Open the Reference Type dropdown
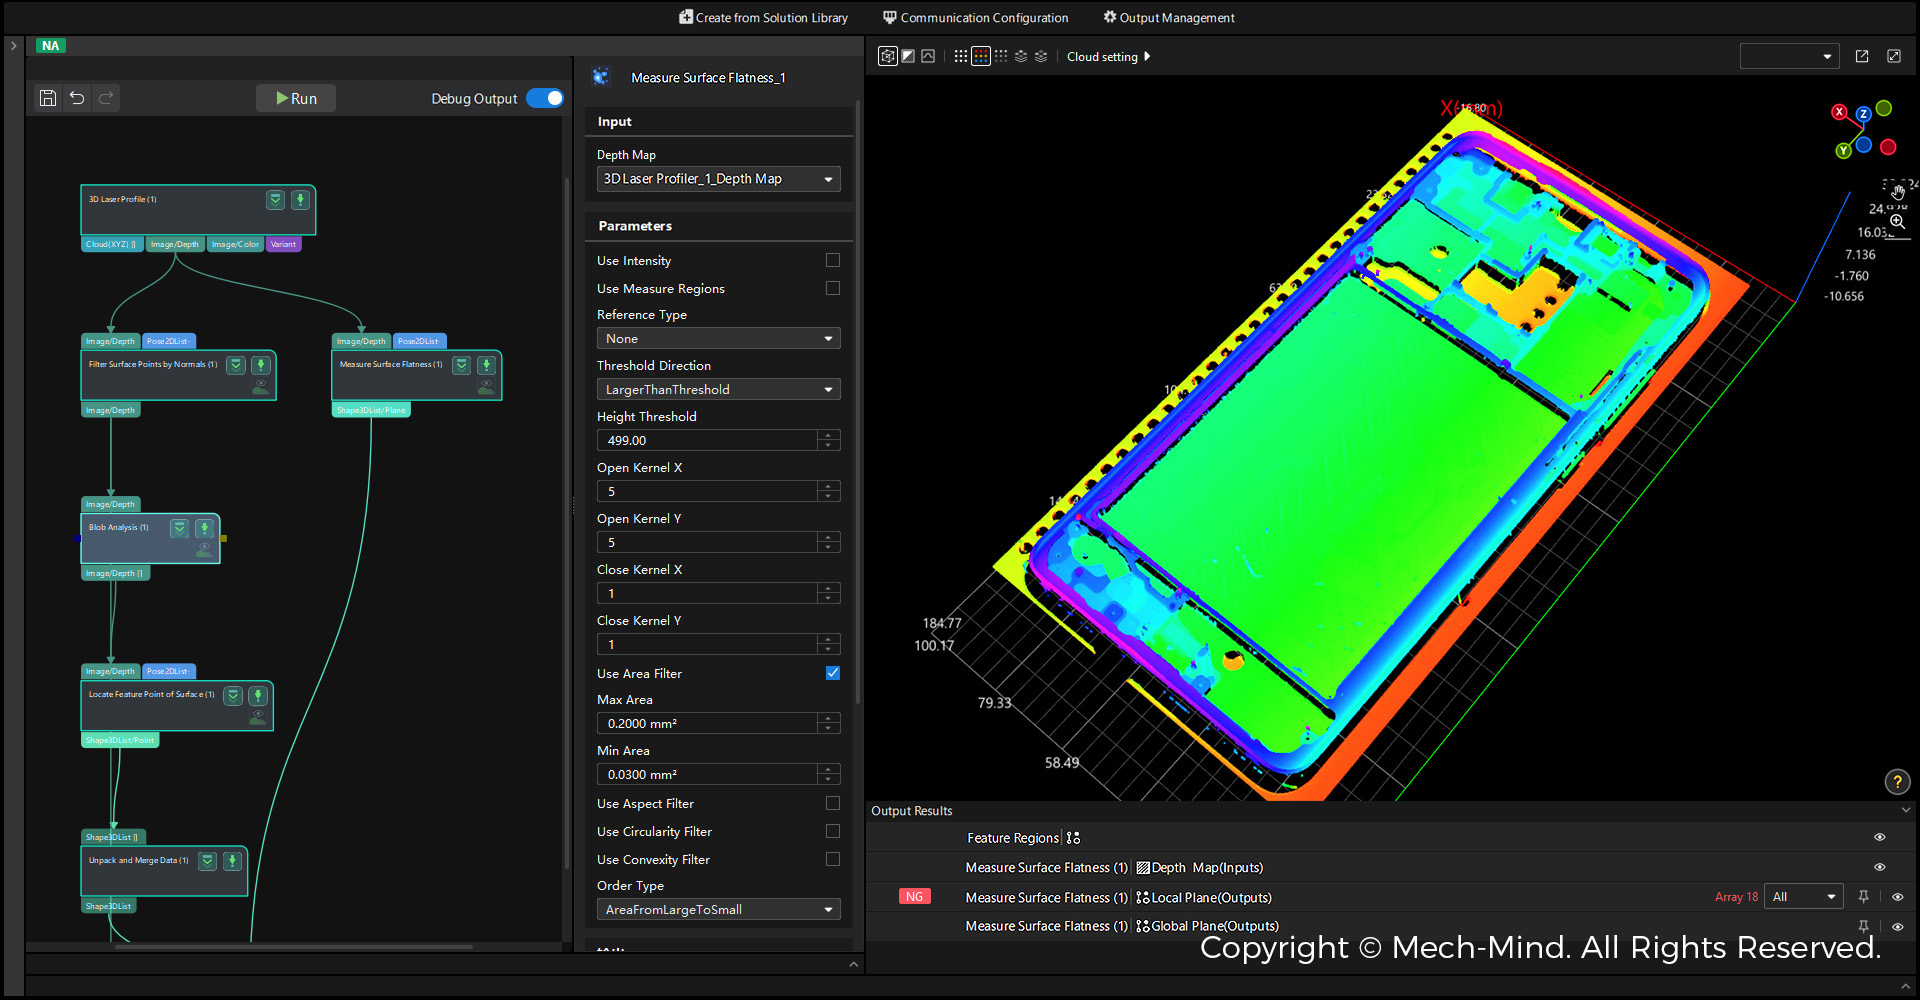Viewport: 1920px width, 1000px height. click(x=718, y=339)
